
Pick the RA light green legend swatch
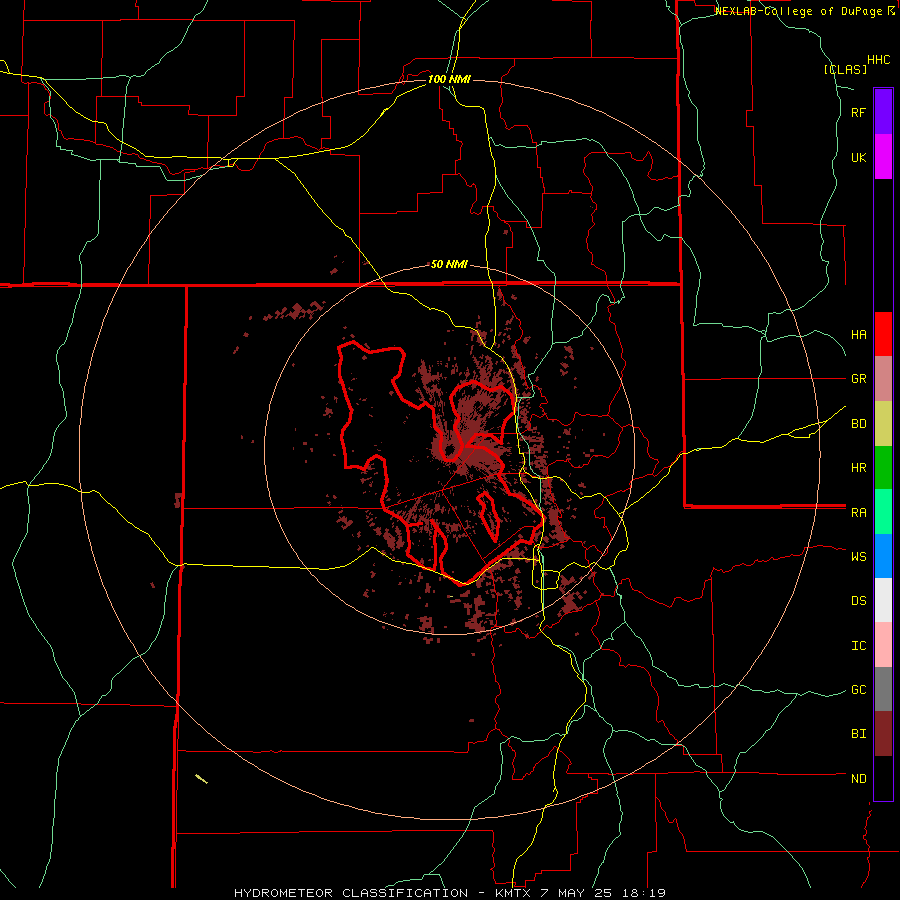click(x=883, y=512)
